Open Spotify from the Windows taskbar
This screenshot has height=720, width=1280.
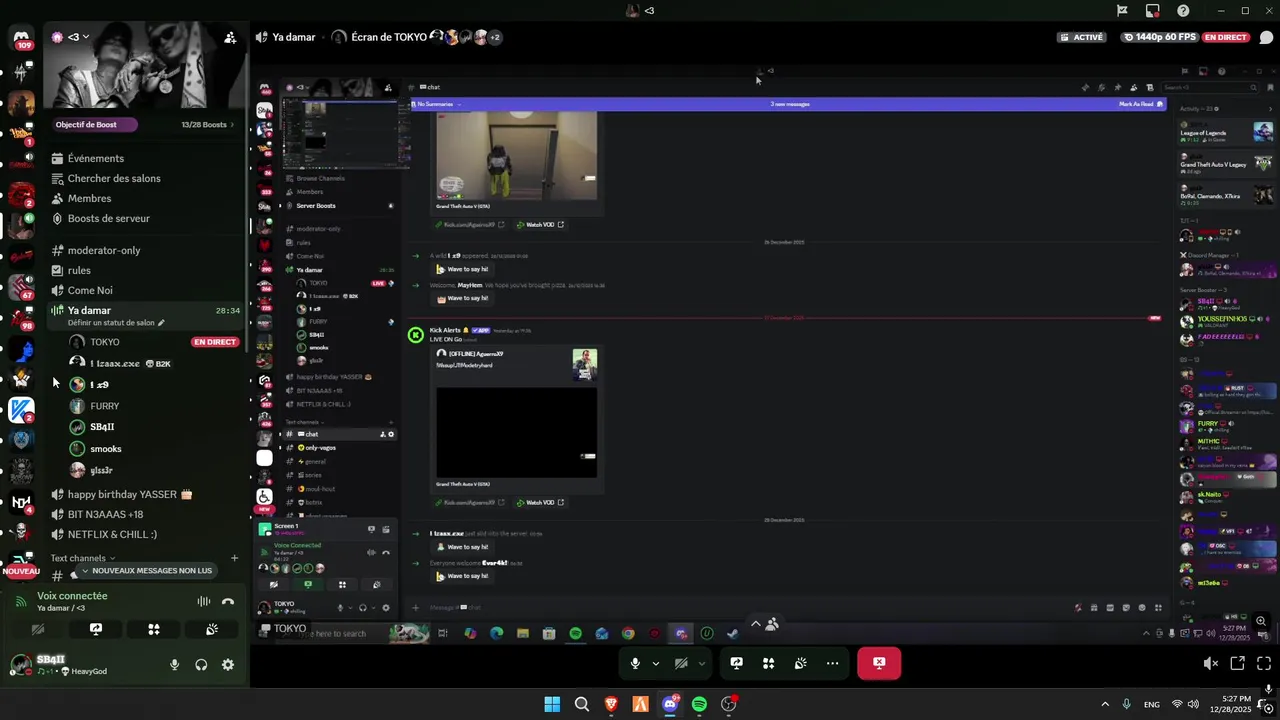tap(699, 704)
